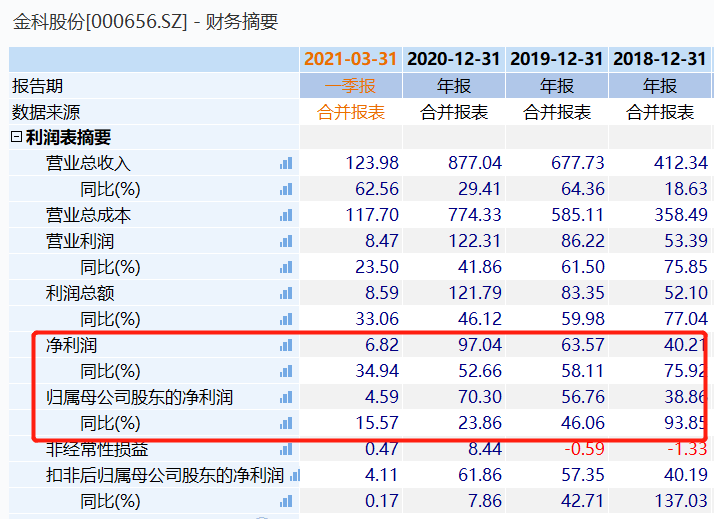Click the red -1.33 value
Screen dimensions: 714x519
687,449
